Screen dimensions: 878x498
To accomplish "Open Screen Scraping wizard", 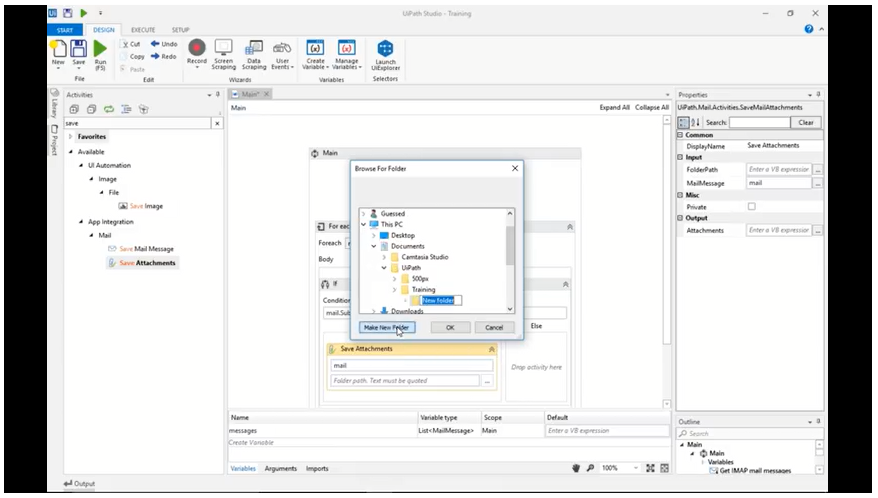I will pyautogui.click(x=223, y=54).
